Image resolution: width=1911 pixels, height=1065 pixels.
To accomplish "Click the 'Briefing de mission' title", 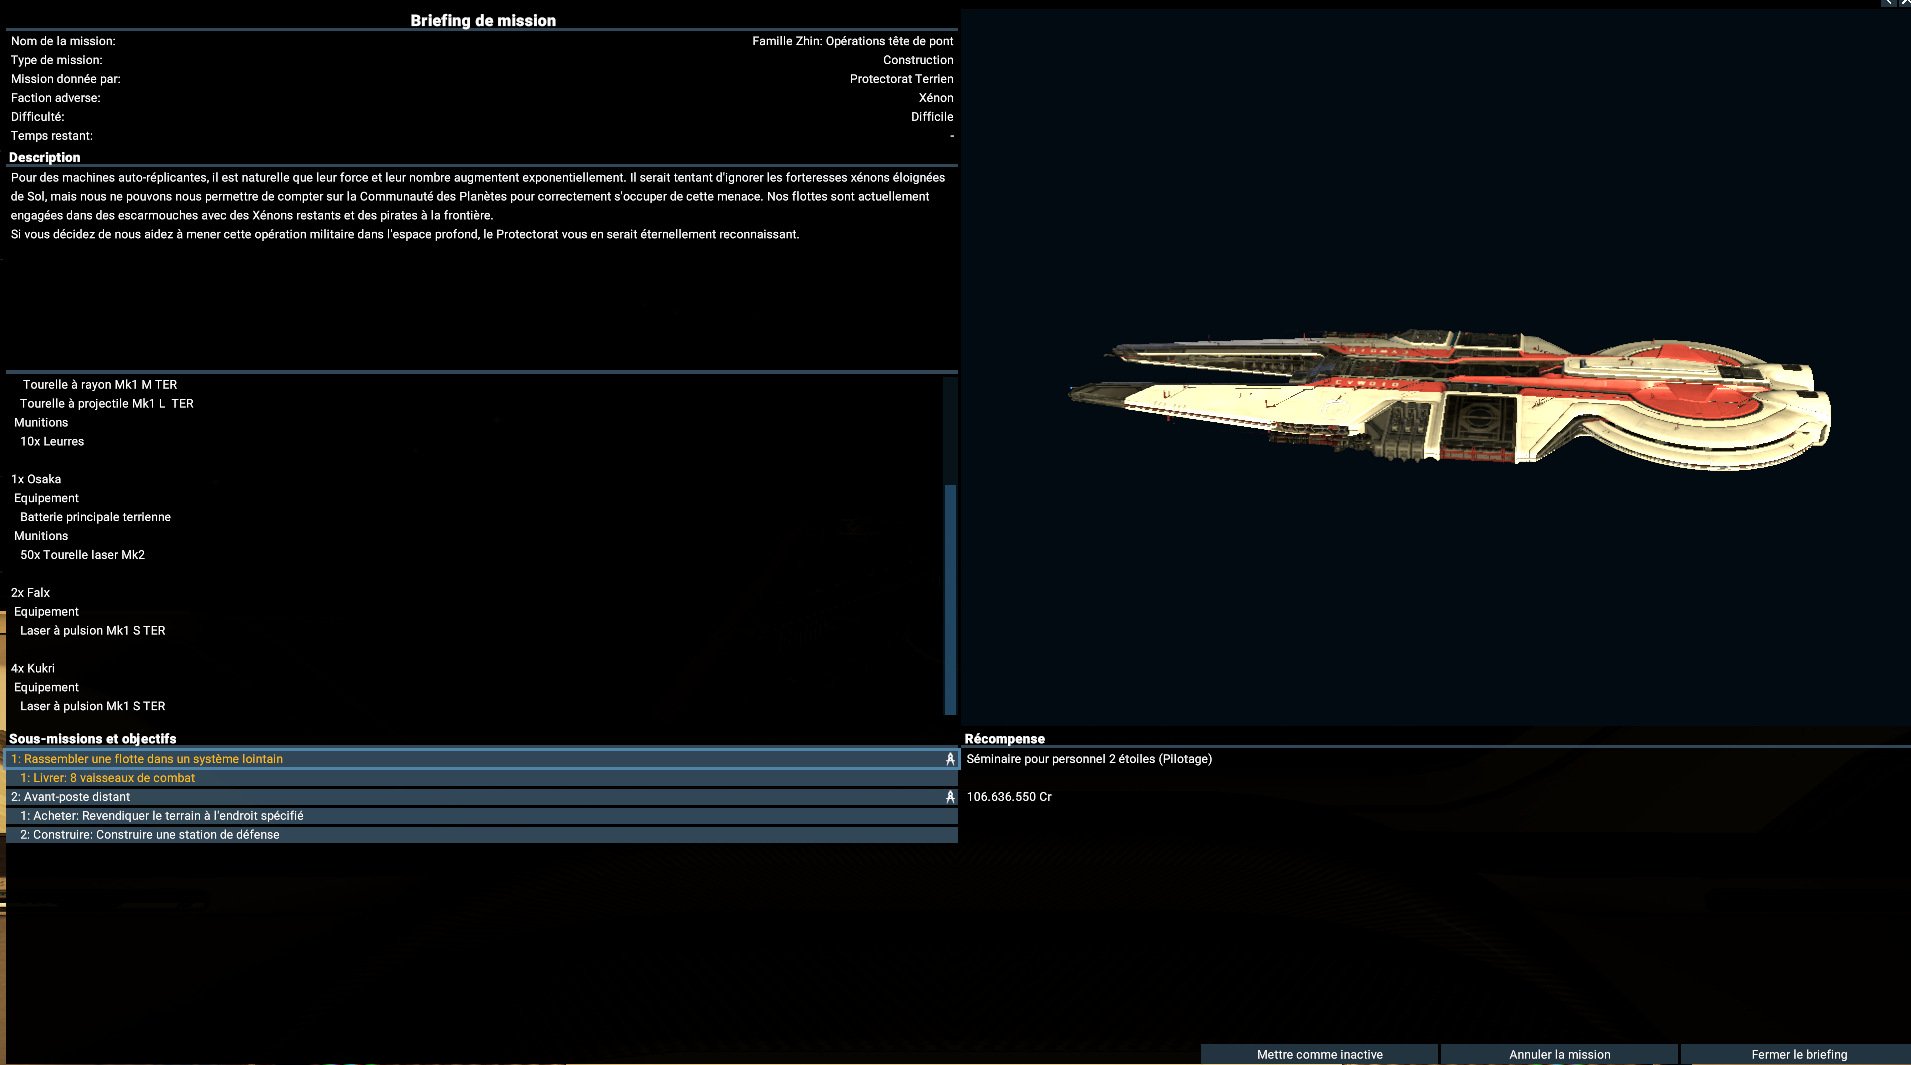I will pyautogui.click(x=483, y=20).
